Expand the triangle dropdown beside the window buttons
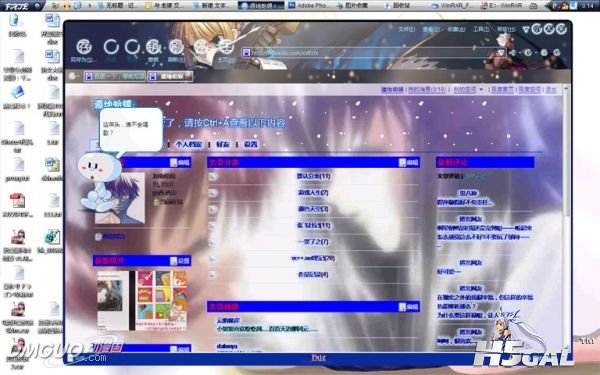600x375 pixels. [526, 29]
